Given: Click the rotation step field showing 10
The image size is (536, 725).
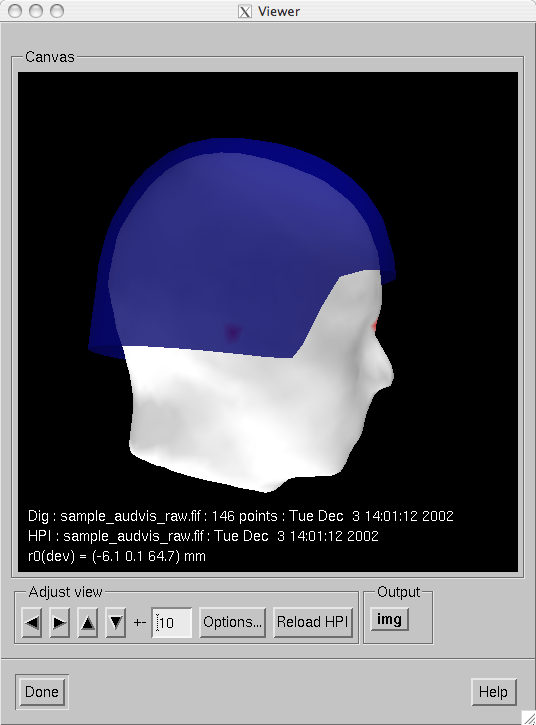Looking at the screenshot, I should tap(172, 622).
